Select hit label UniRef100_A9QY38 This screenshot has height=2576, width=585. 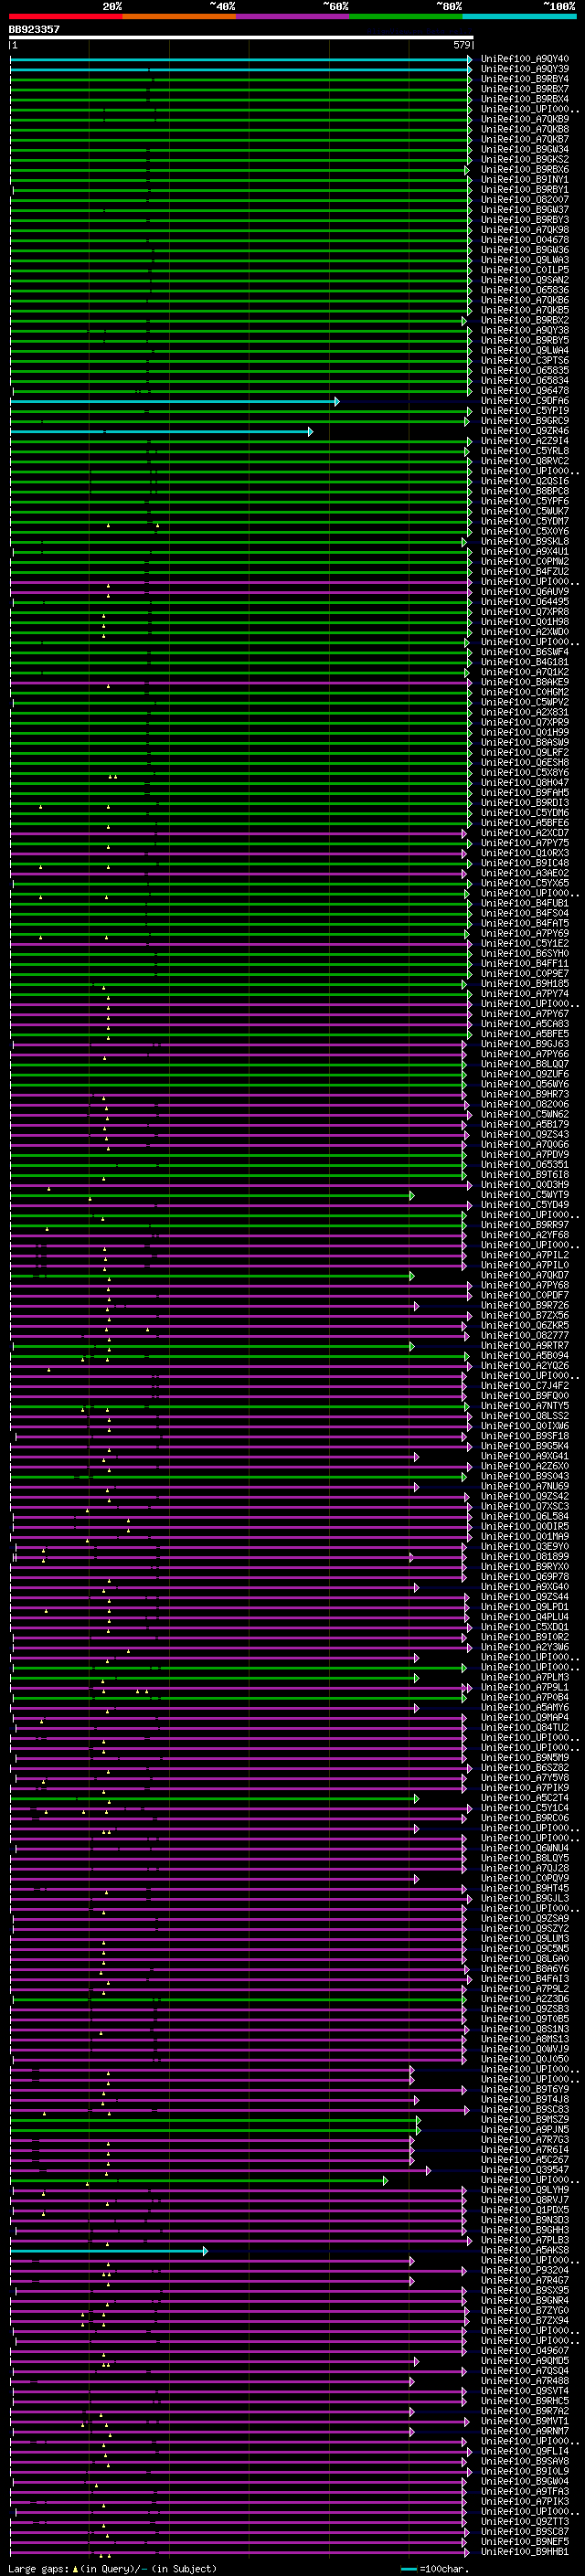tap(524, 330)
